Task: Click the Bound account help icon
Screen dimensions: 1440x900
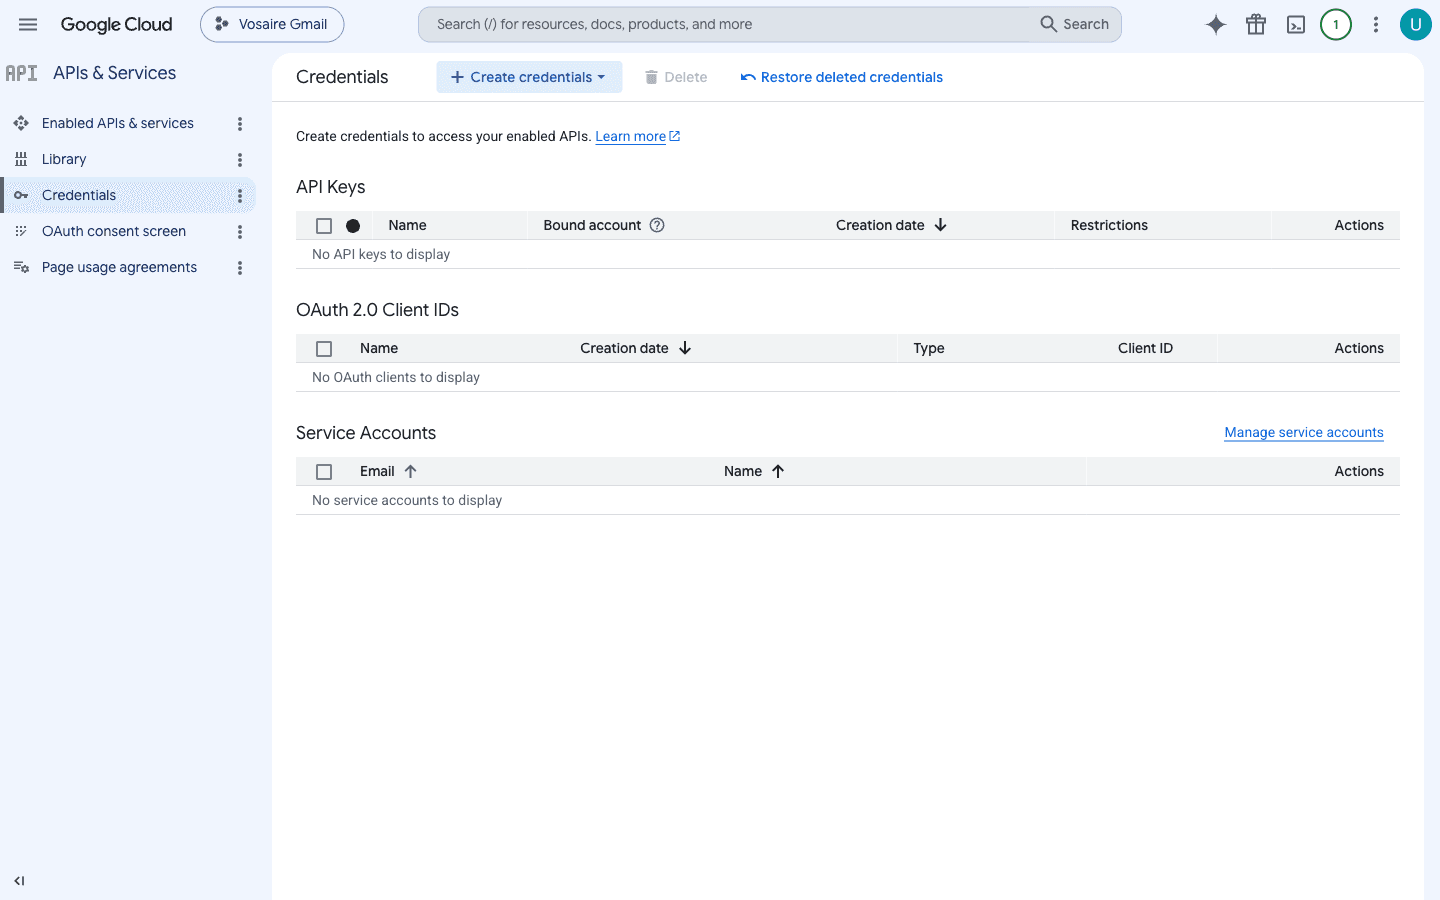Action: [x=657, y=225]
